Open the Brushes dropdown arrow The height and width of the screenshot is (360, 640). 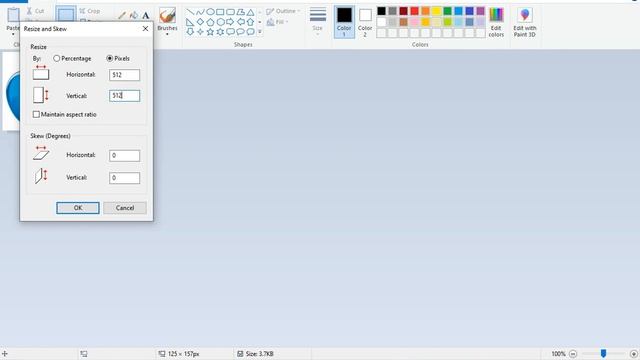167,34
